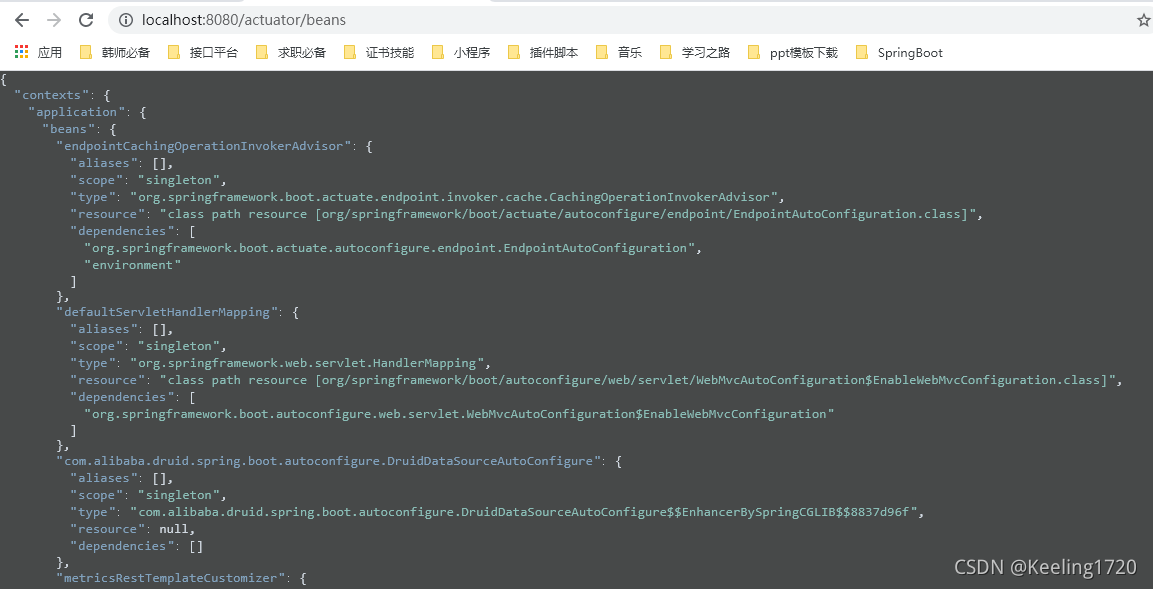Screen dimensions: 1153x589
Task: Go back to the previous page
Action: click(x=21, y=20)
